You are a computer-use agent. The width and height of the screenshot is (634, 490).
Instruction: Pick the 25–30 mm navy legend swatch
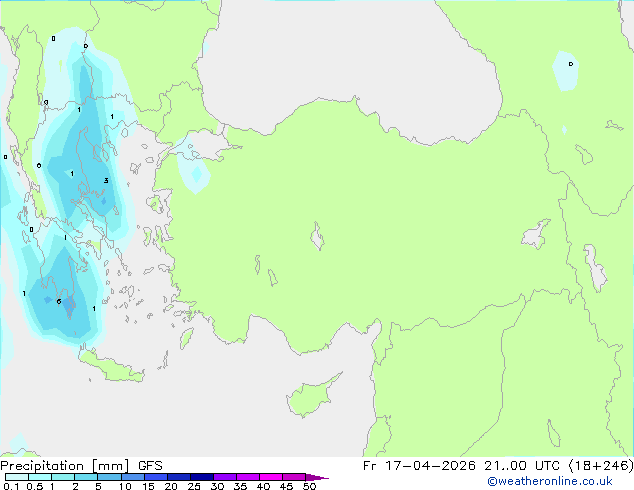click(x=202, y=477)
